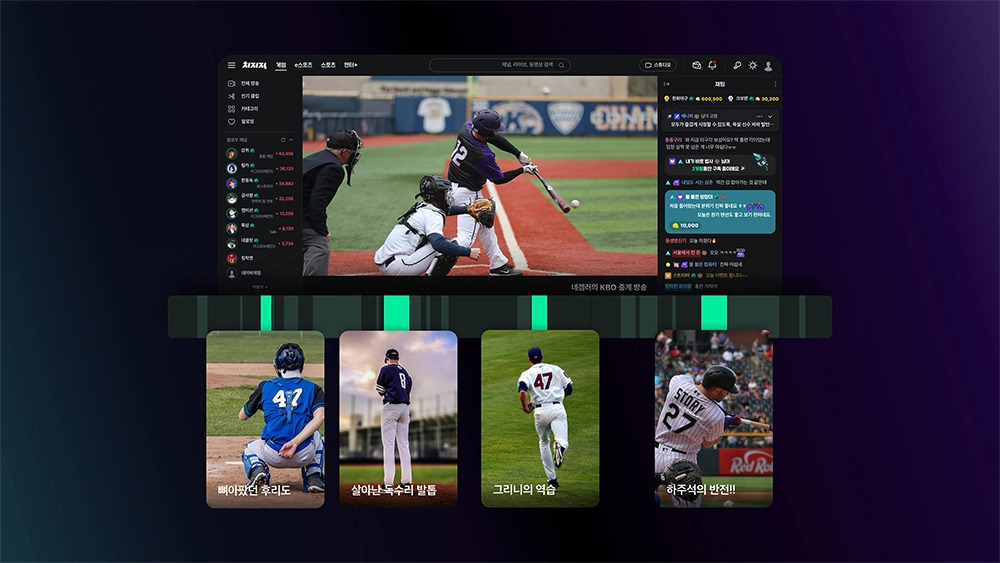The width and height of the screenshot is (1000, 563).
Task: Click the baseball live video player
Action: click(480, 176)
